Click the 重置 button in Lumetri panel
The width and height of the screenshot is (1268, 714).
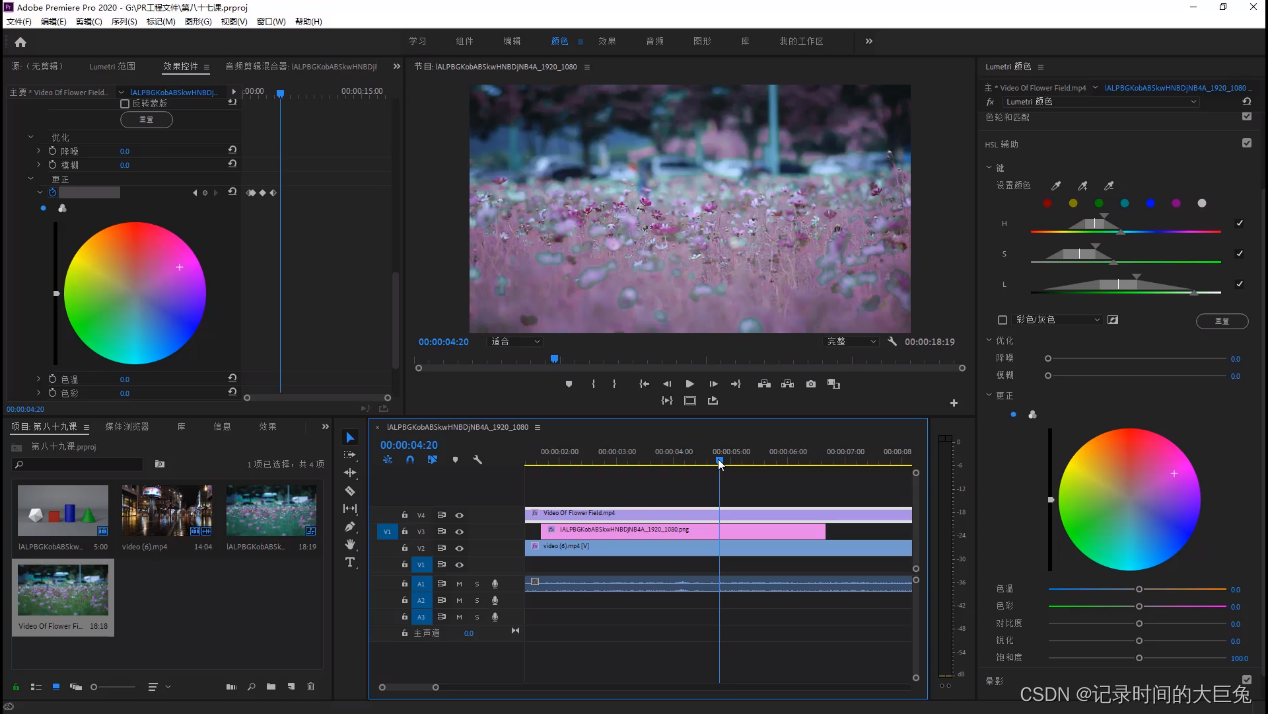pos(1222,321)
